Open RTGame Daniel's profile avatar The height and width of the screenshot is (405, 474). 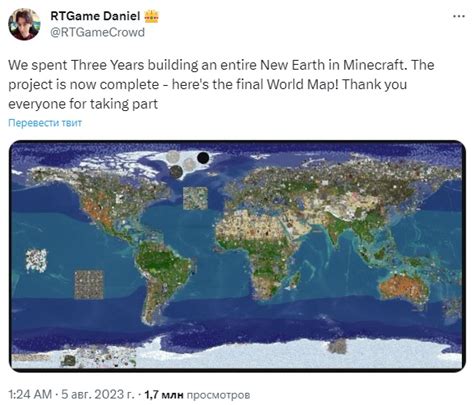24,24
